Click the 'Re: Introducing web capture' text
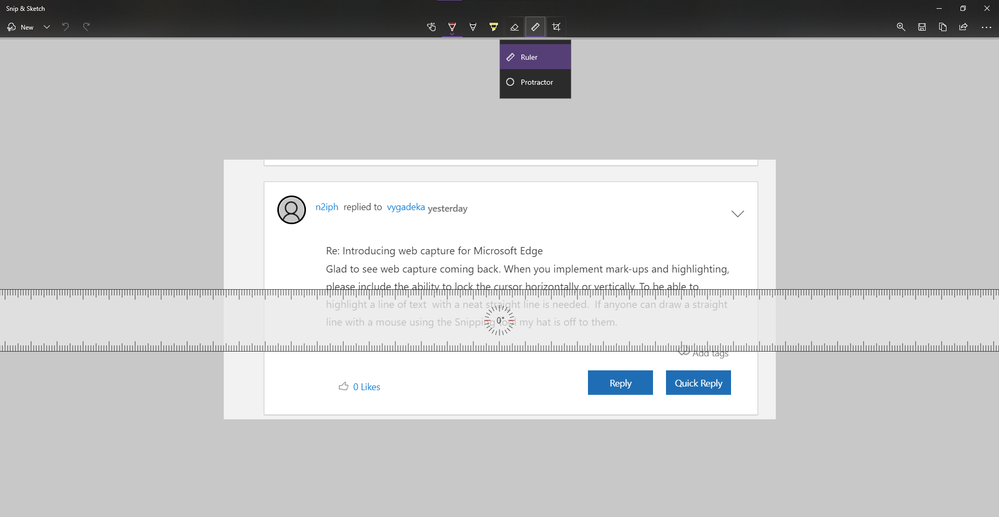The height and width of the screenshot is (517, 999). click(x=434, y=251)
